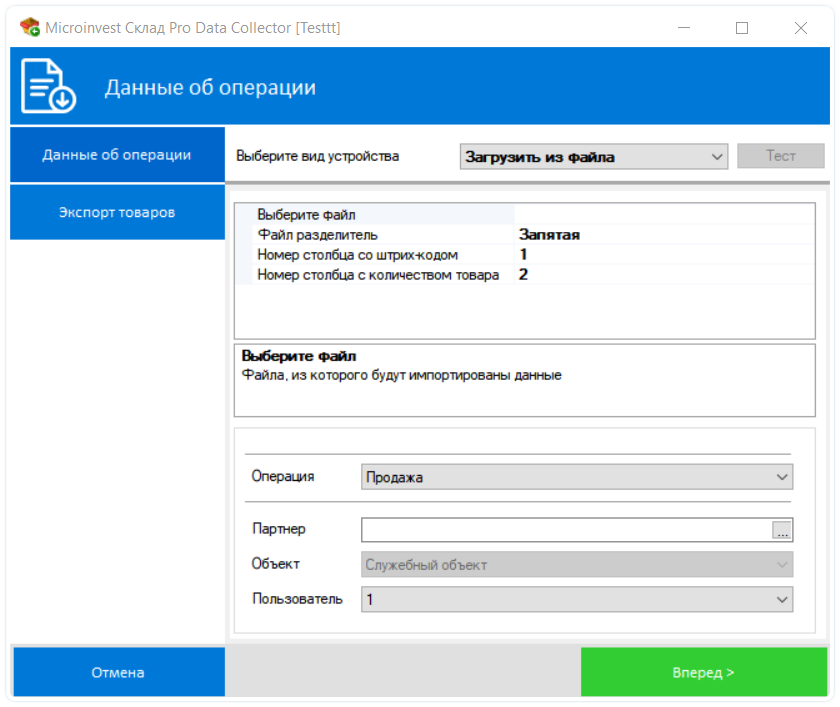Open the device type dropdown Загрузить из файла
The height and width of the screenshot is (707, 840).
(594, 157)
